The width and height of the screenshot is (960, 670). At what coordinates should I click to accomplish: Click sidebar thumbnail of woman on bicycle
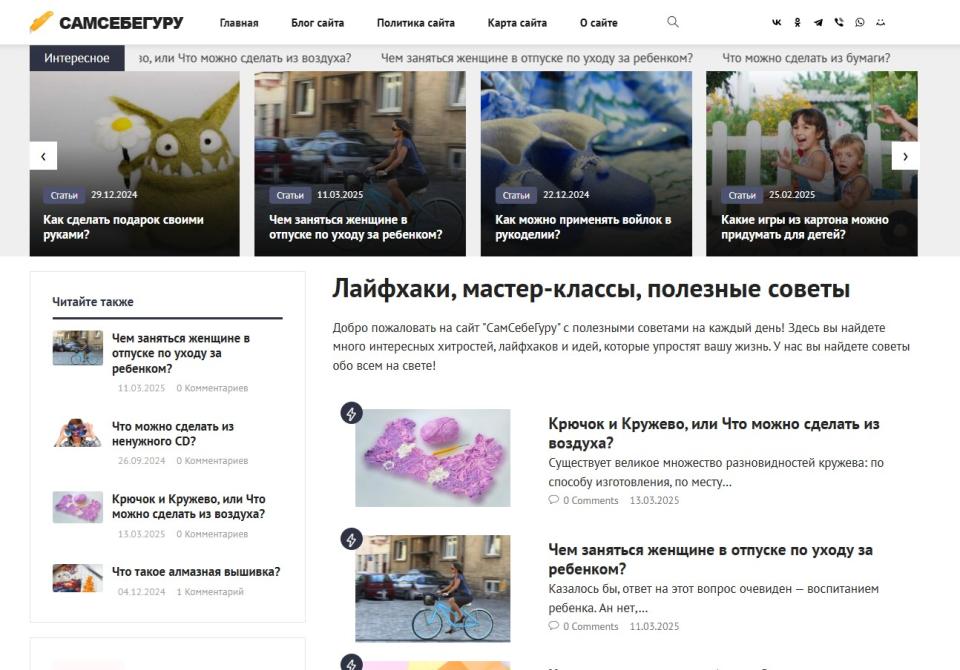pos(78,348)
